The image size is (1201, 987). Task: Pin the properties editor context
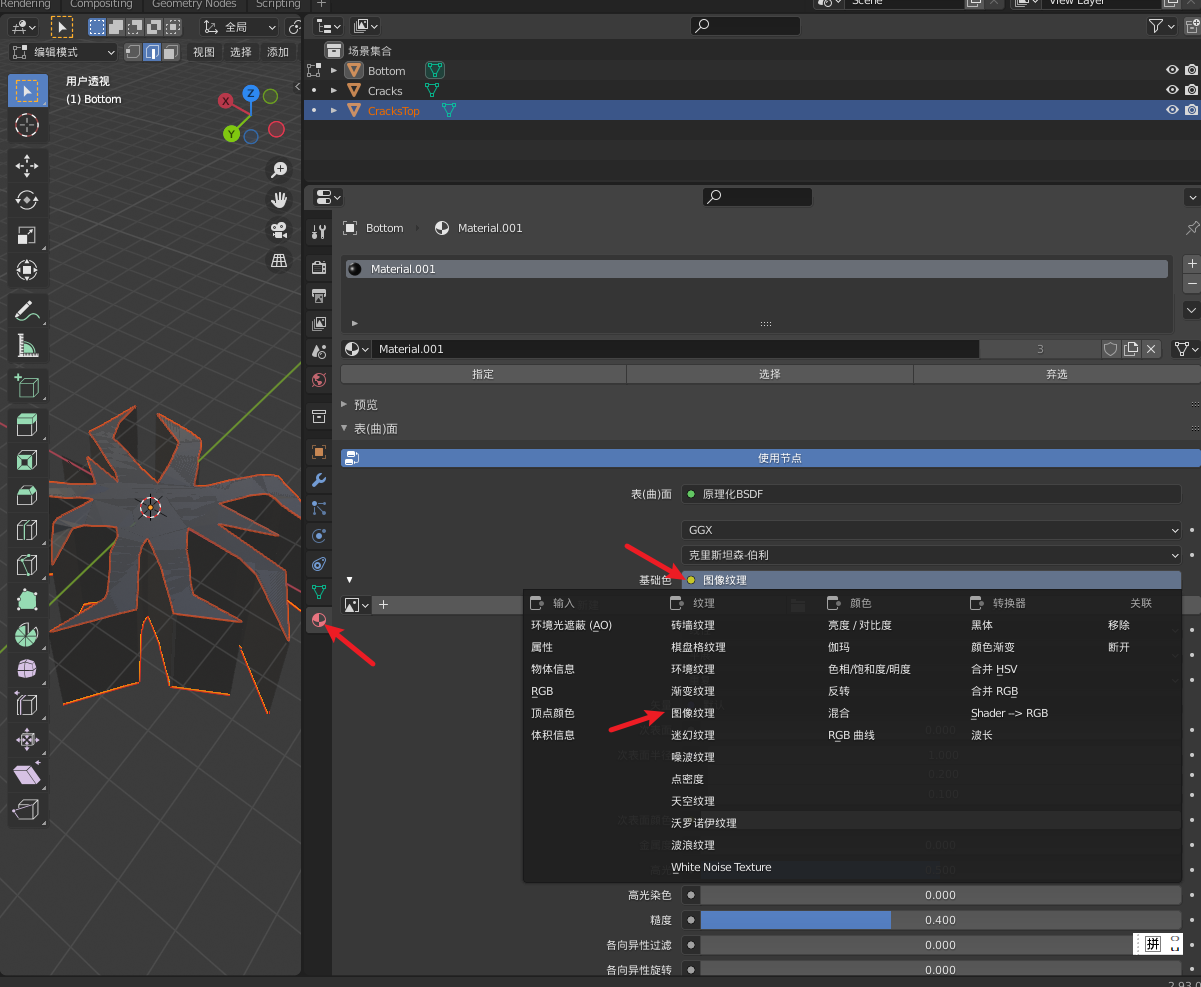pos(1192,228)
